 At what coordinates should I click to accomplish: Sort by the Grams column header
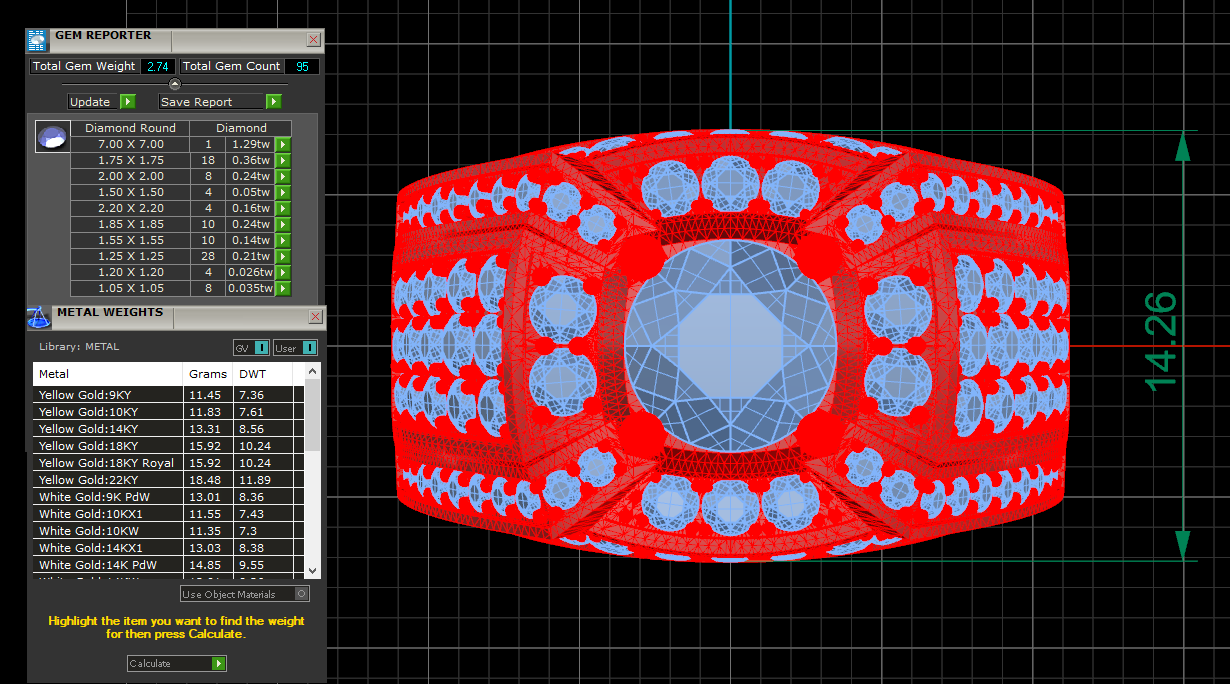207,374
